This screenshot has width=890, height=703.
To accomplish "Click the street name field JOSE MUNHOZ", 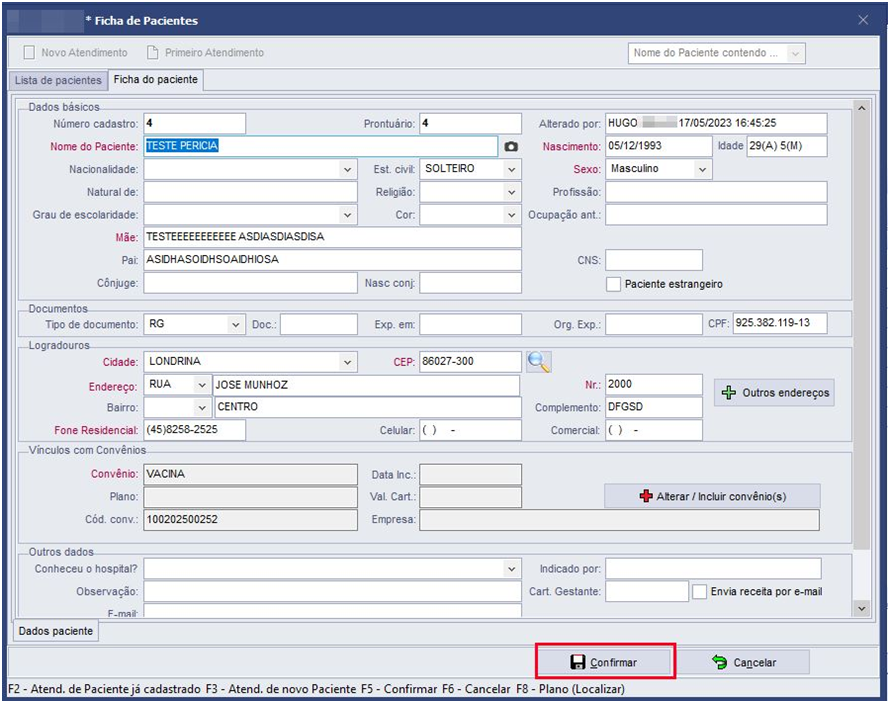I will click(x=366, y=385).
